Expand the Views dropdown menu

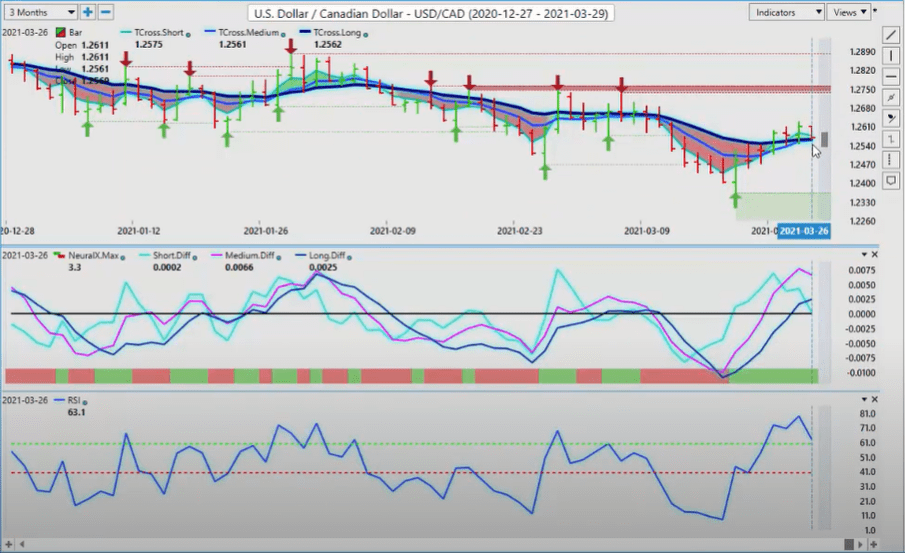point(850,12)
